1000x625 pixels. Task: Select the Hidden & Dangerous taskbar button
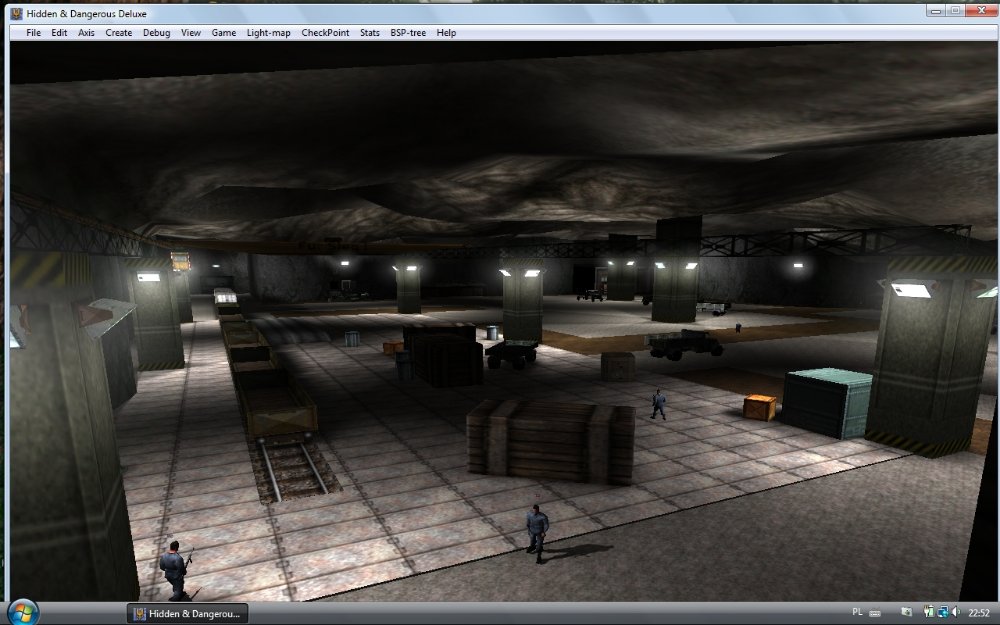(x=187, y=614)
